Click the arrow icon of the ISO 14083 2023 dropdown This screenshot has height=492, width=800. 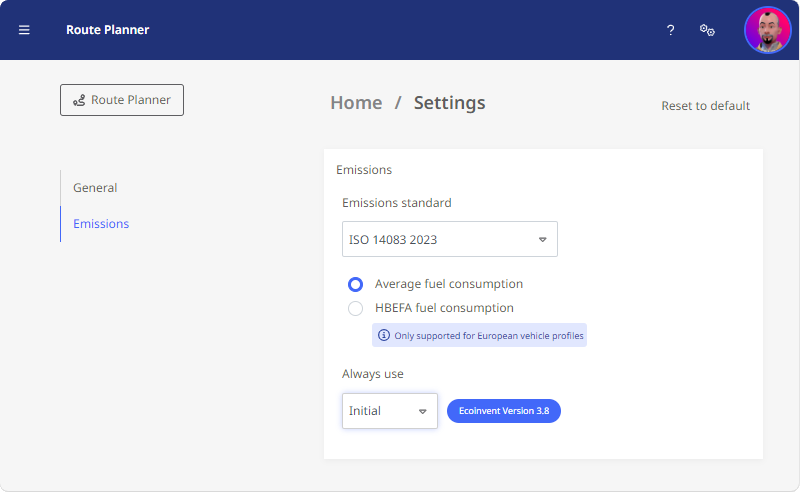(542, 239)
